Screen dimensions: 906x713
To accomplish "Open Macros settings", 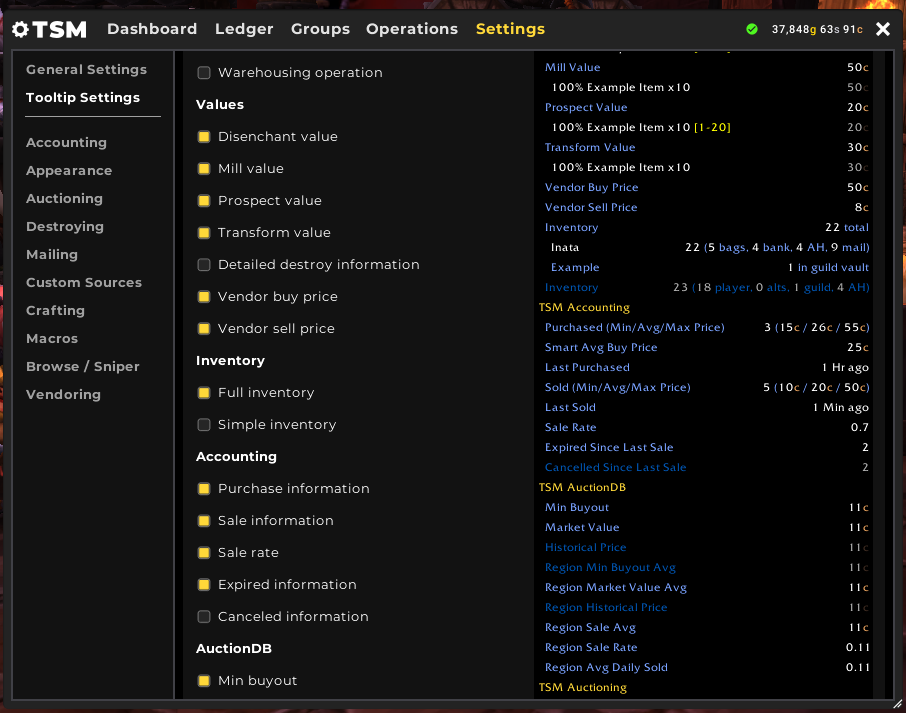I will (52, 338).
